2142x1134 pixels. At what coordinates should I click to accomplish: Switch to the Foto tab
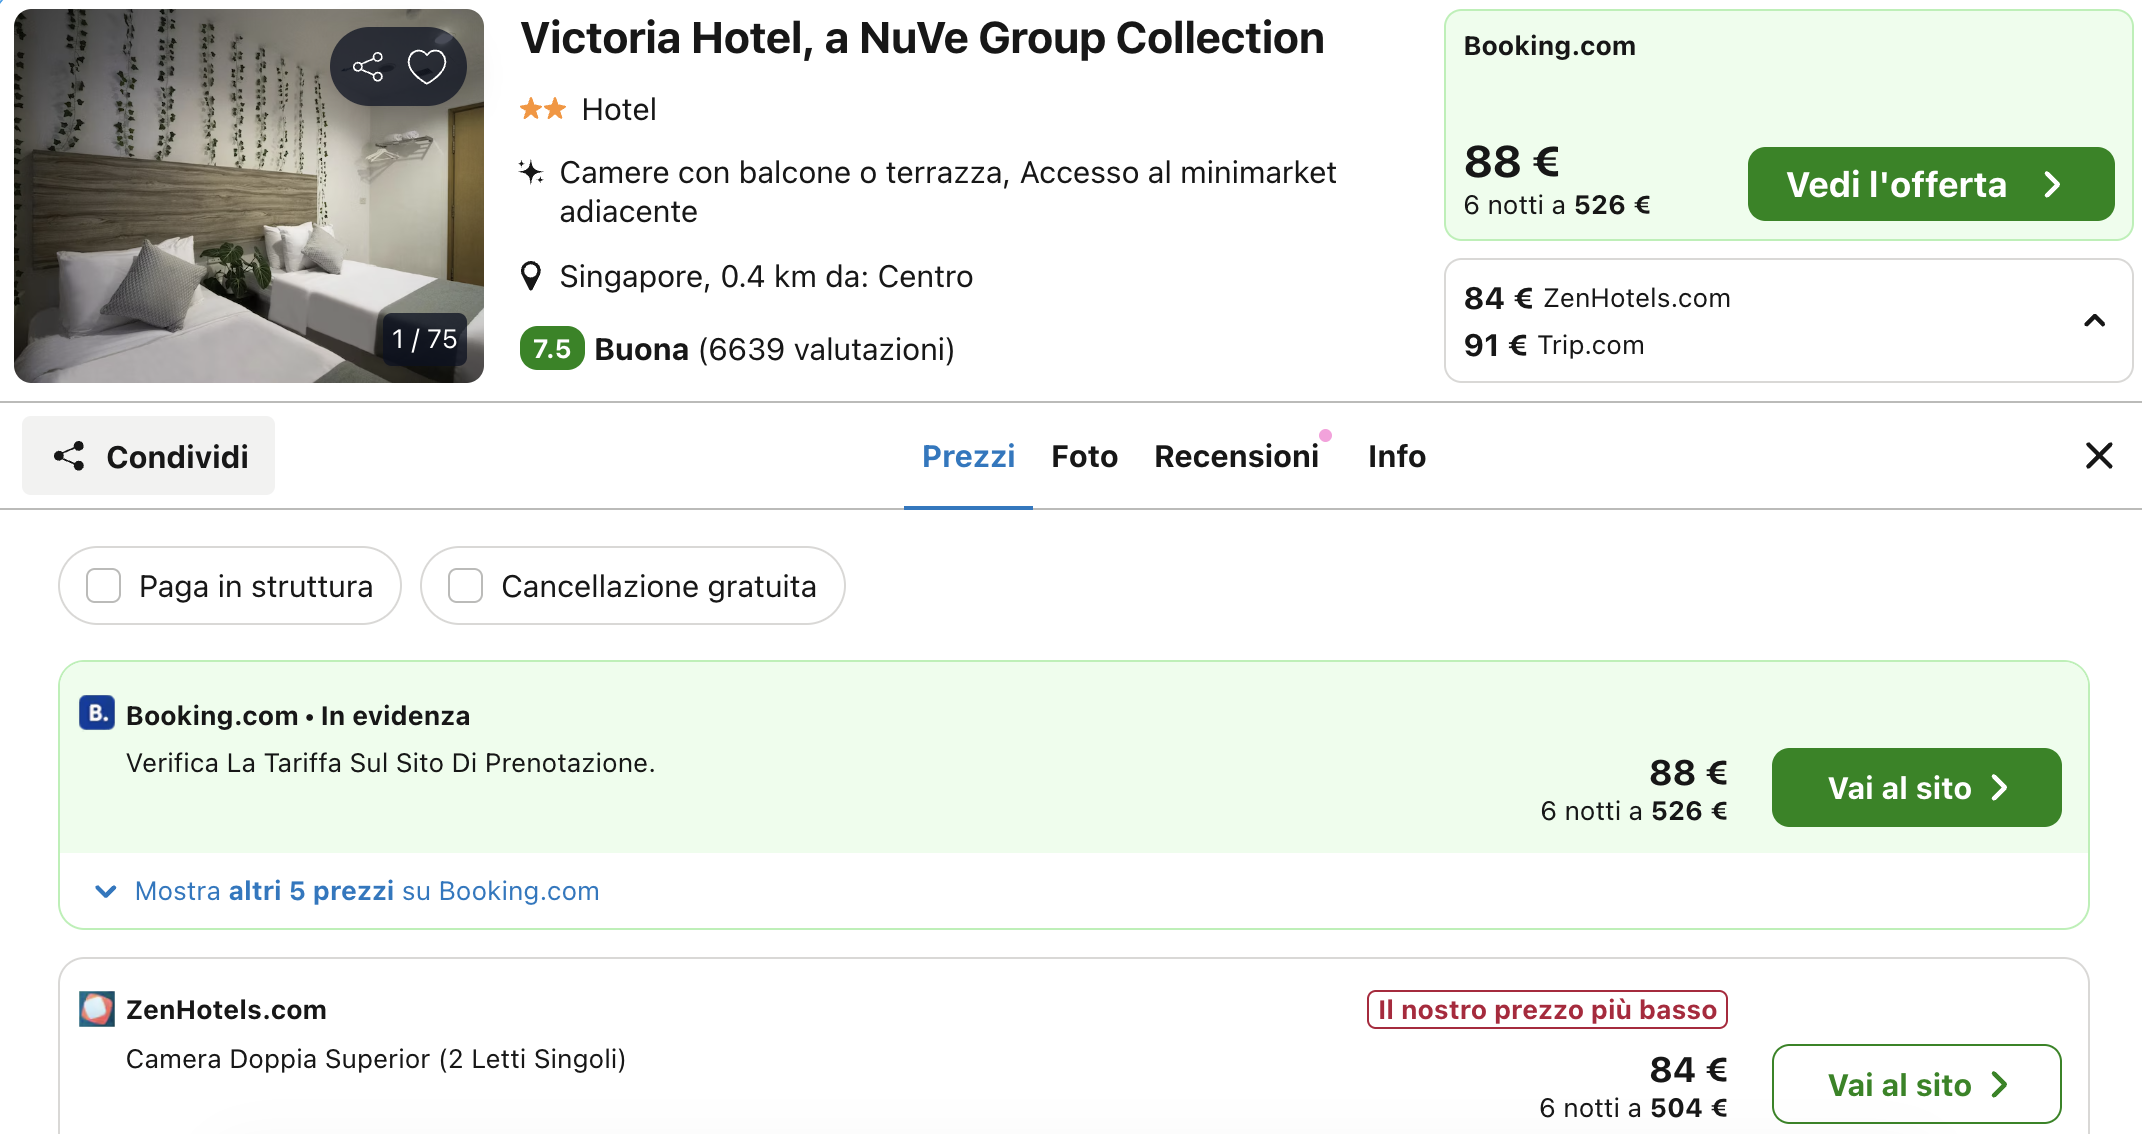pyautogui.click(x=1084, y=455)
